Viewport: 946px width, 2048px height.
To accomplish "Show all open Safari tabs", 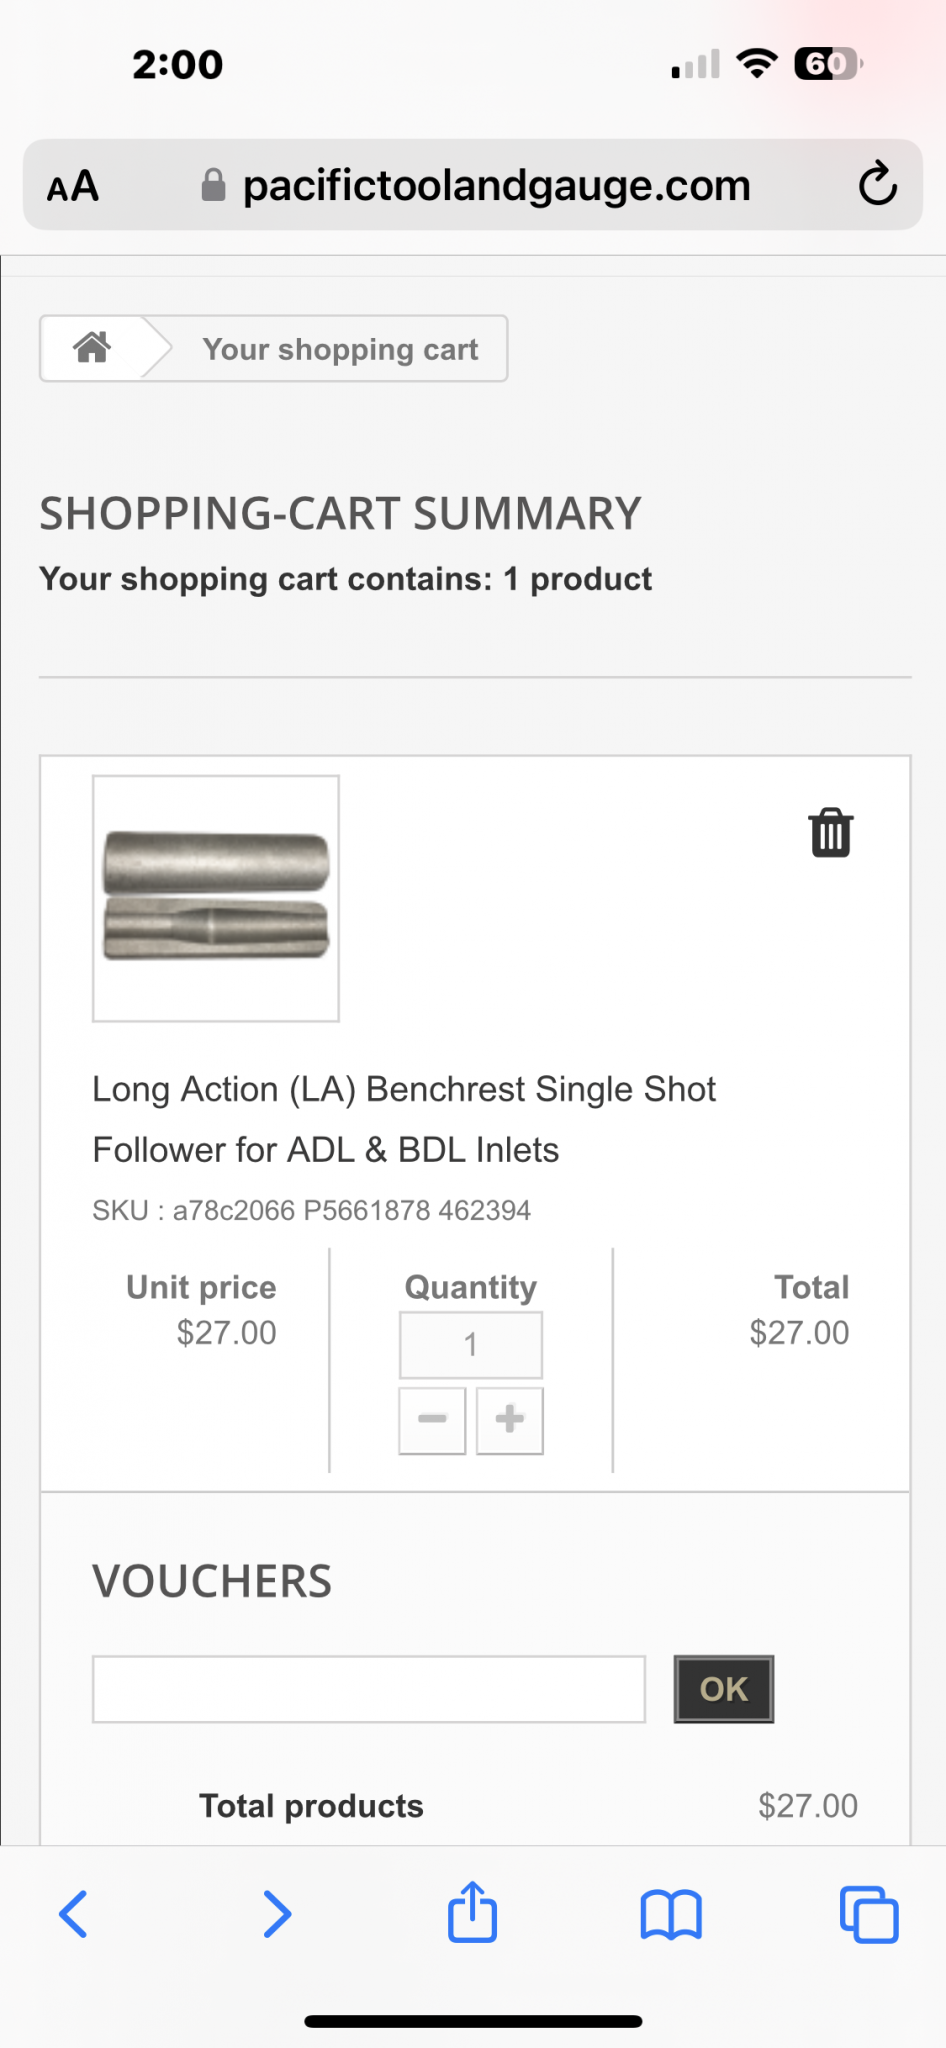I will [868, 1914].
